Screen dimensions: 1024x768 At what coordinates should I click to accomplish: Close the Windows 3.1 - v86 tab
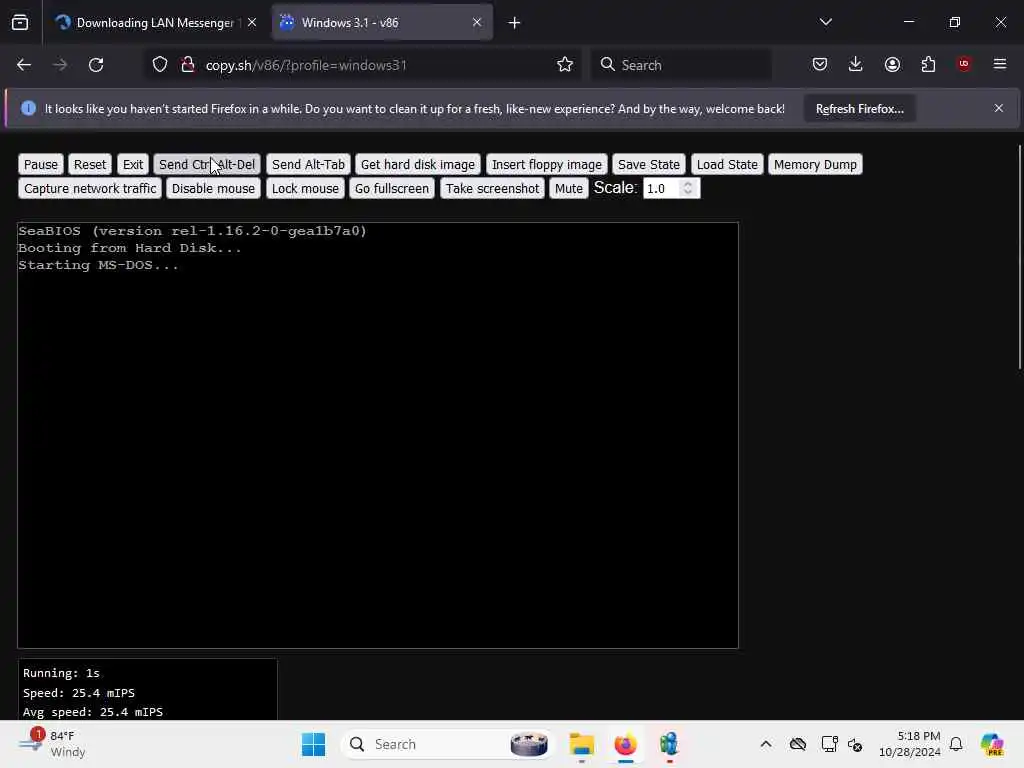tap(477, 22)
